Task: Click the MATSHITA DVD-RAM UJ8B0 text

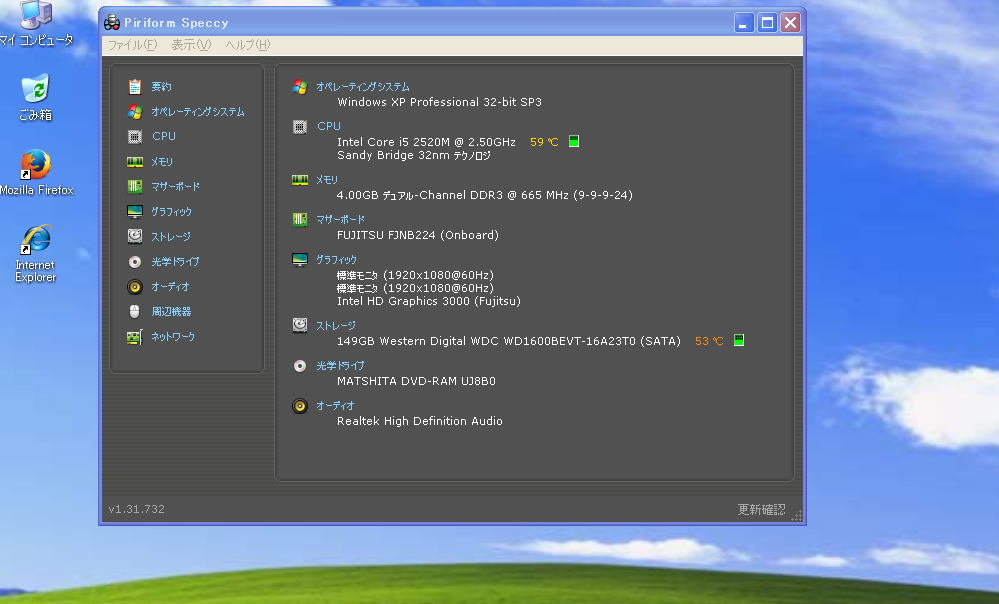Action: click(x=416, y=381)
